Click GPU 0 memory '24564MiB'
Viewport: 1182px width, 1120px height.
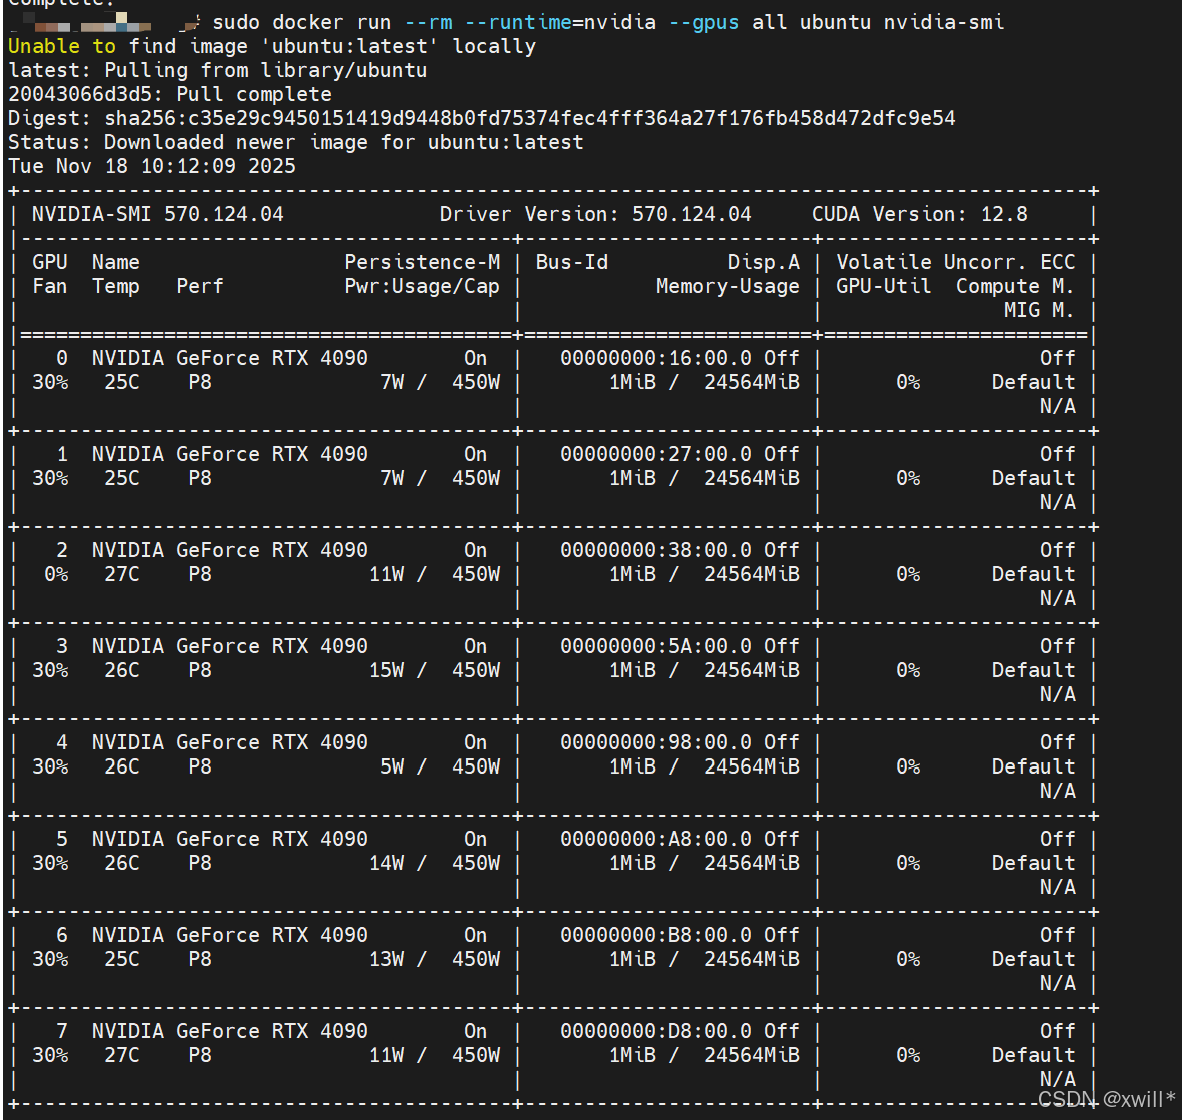pyautogui.click(x=752, y=382)
